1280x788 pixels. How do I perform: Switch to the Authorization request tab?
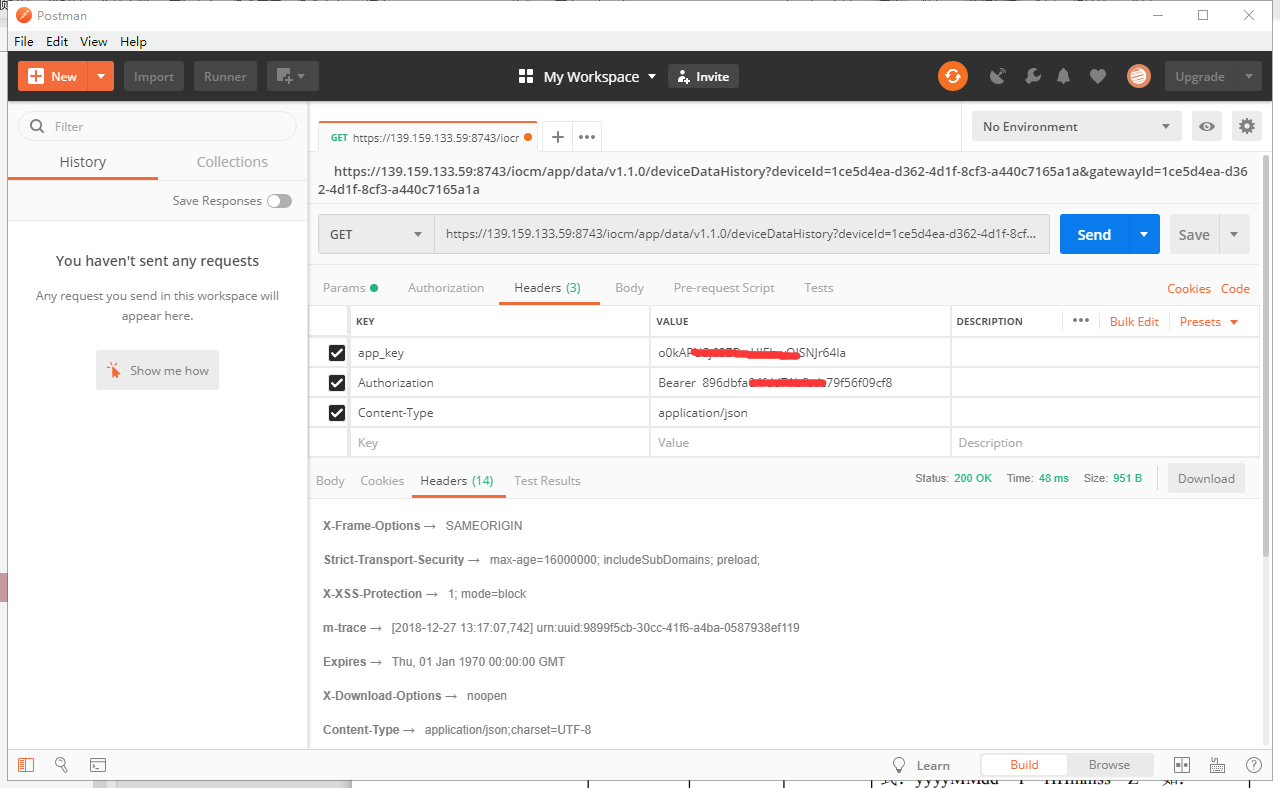446,287
